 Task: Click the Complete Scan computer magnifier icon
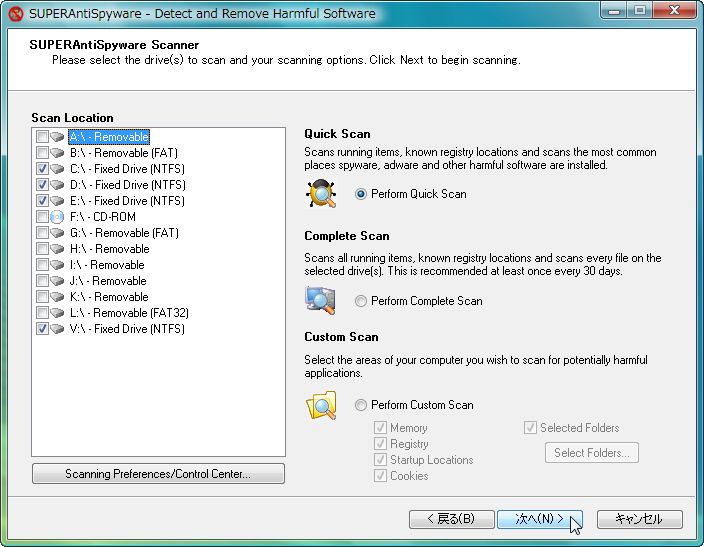tap(321, 300)
